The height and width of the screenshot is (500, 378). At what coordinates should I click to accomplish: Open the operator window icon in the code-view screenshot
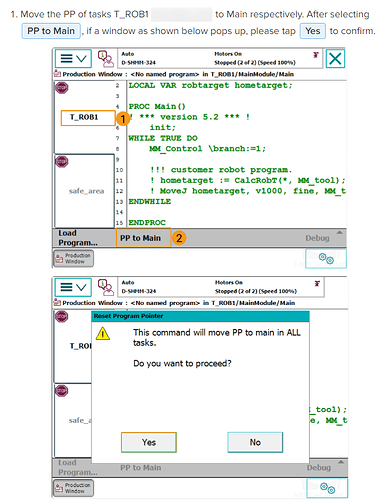[x=105, y=59]
